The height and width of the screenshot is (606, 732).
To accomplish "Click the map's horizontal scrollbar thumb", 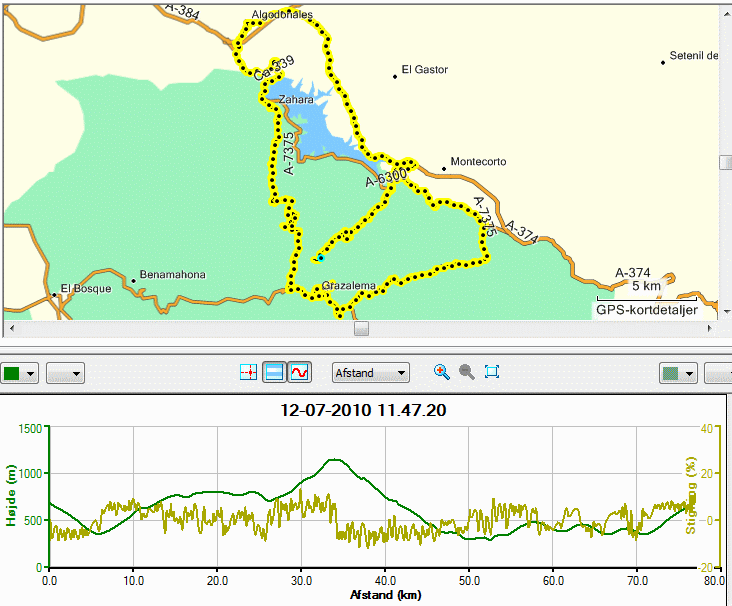I will [x=361, y=328].
